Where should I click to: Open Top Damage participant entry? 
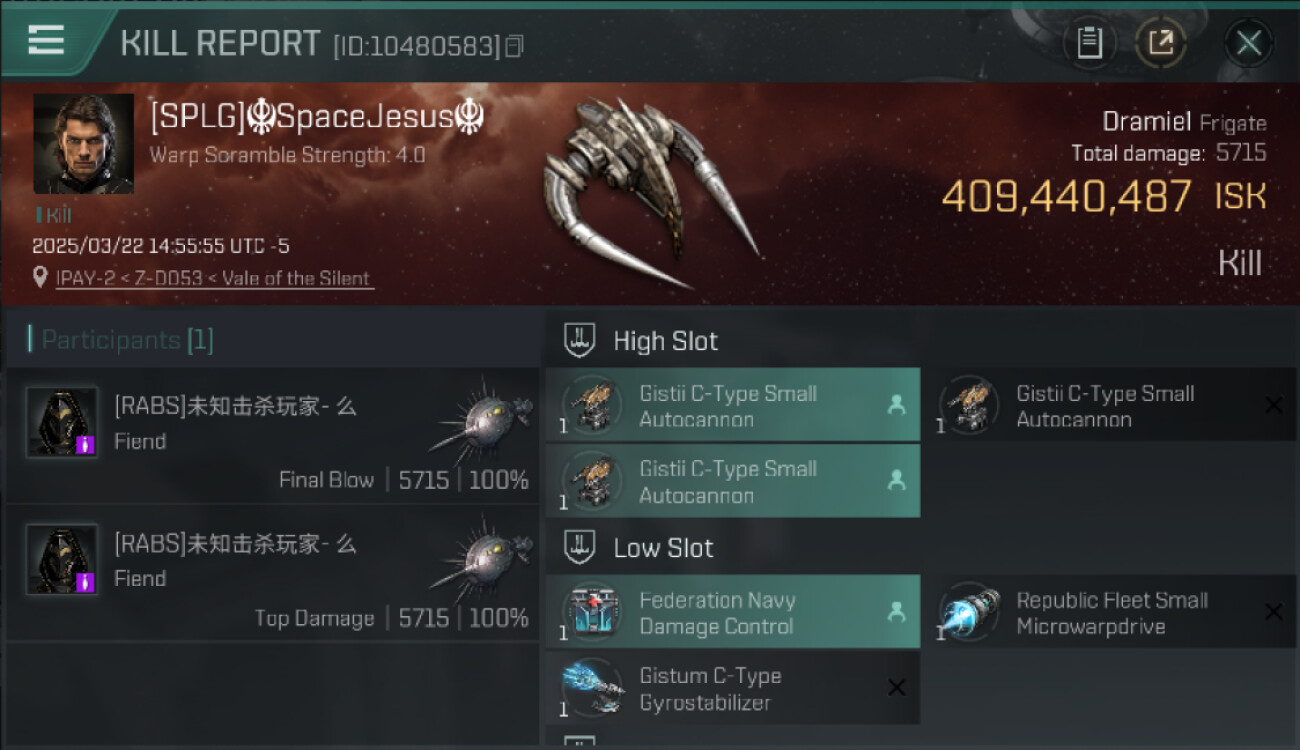pyautogui.click(x=272, y=573)
